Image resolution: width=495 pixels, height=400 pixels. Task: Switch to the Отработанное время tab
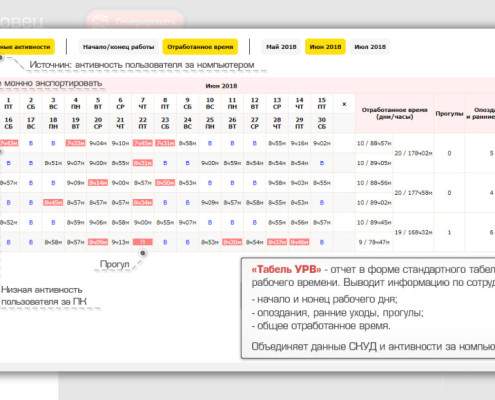[200, 47]
